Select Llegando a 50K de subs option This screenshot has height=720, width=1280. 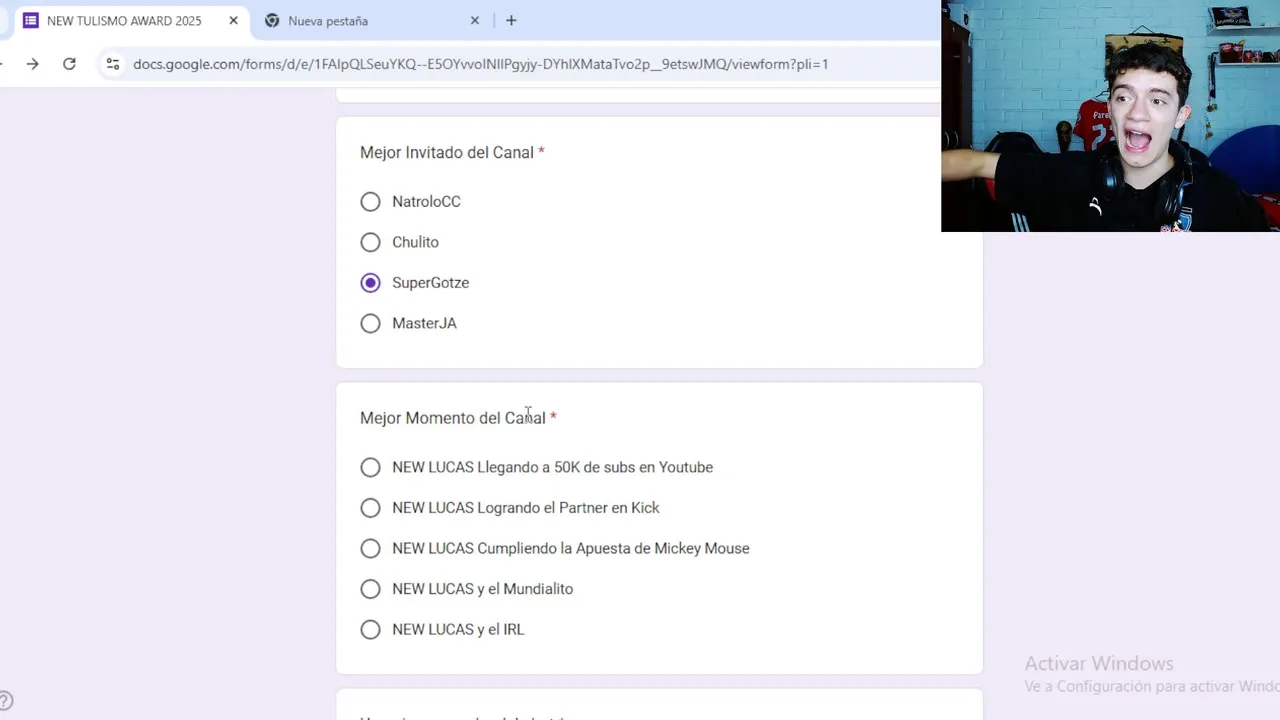point(371,467)
